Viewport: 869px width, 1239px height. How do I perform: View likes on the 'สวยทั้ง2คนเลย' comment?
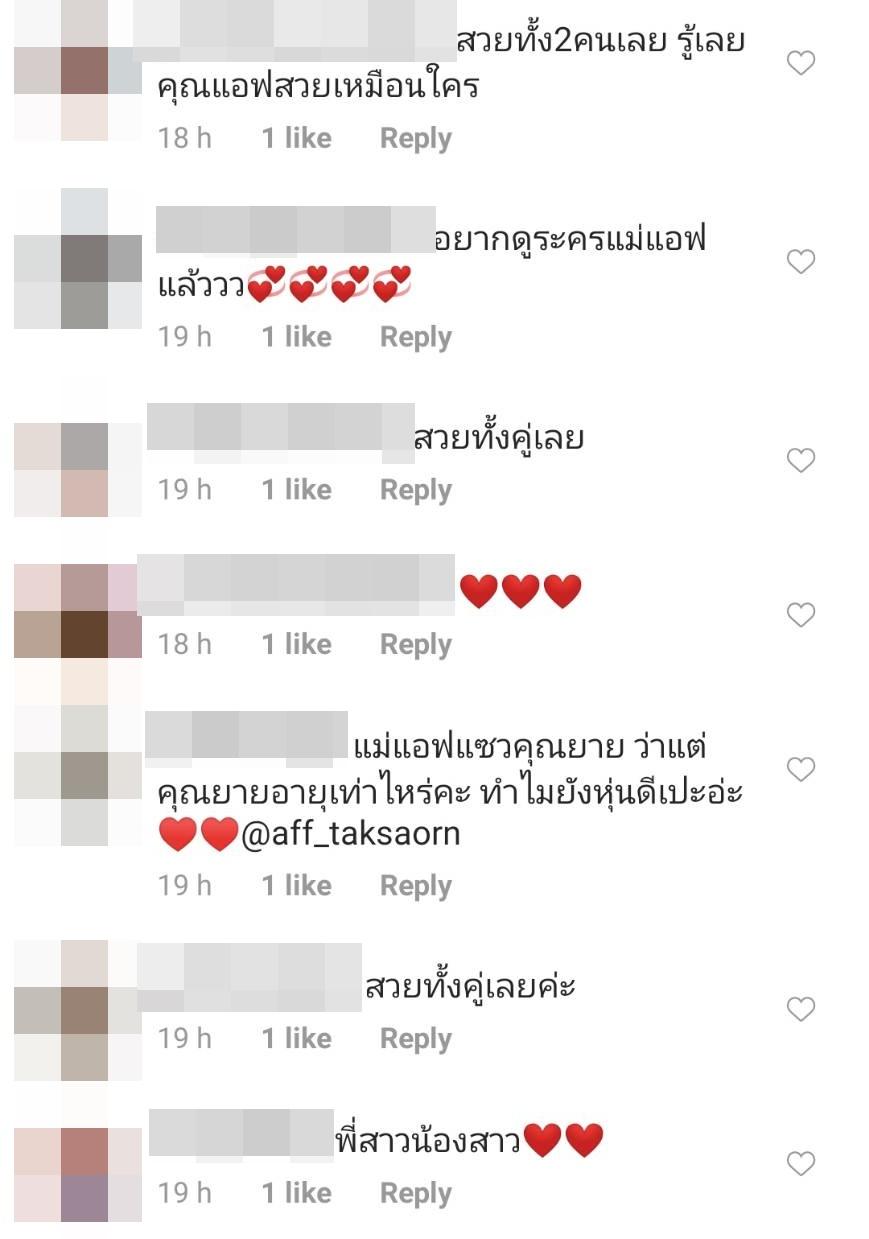[x=297, y=138]
